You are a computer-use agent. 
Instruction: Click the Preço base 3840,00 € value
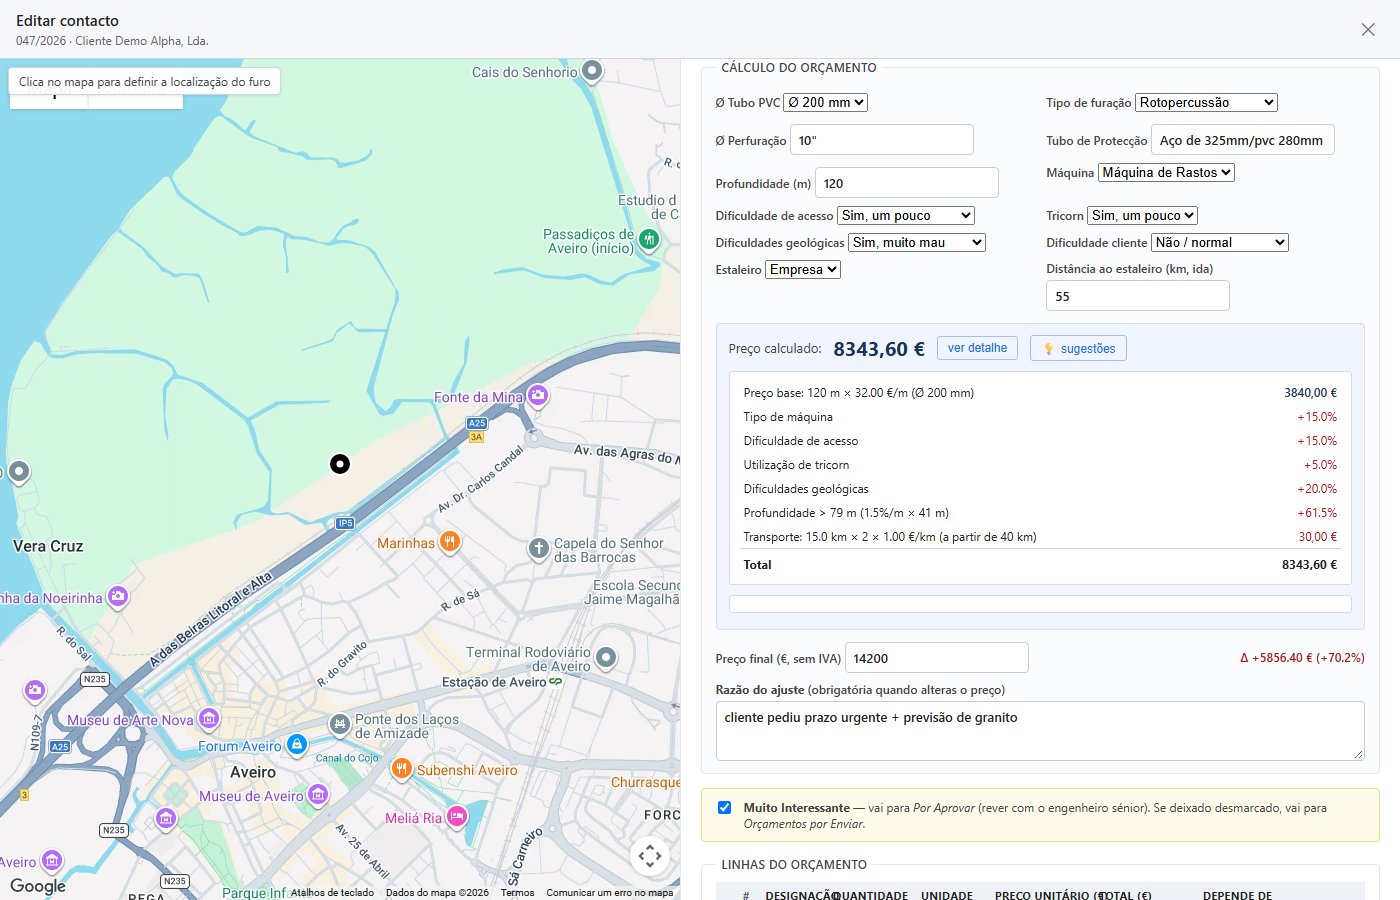coord(1311,393)
